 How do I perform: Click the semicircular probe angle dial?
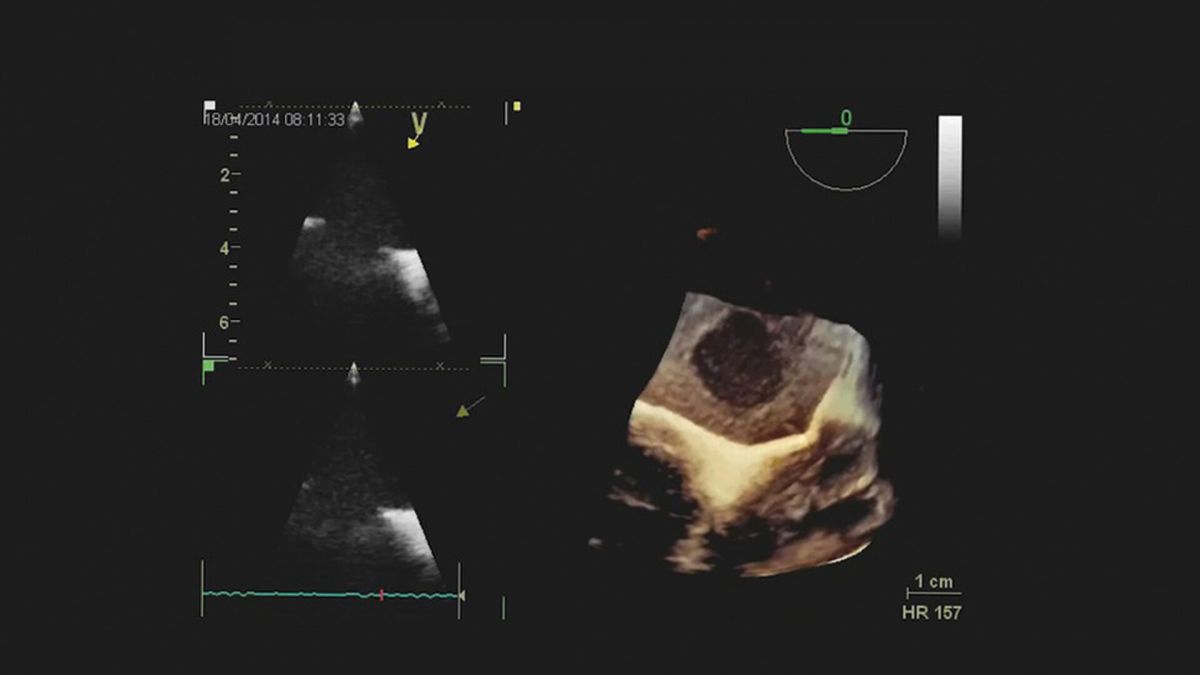846,160
